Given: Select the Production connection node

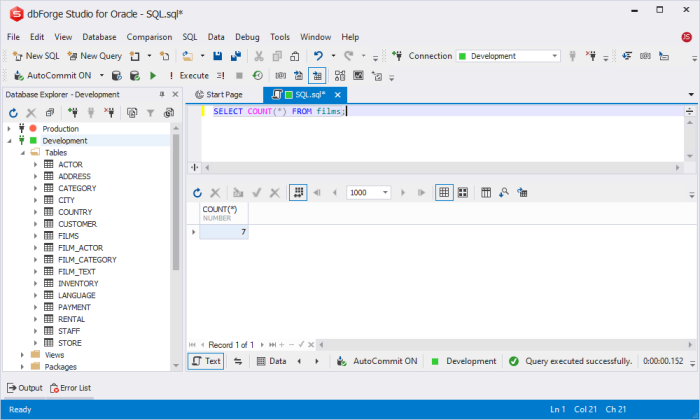Looking at the screenshot, I should pyautogui.click(x=60, y=129).
